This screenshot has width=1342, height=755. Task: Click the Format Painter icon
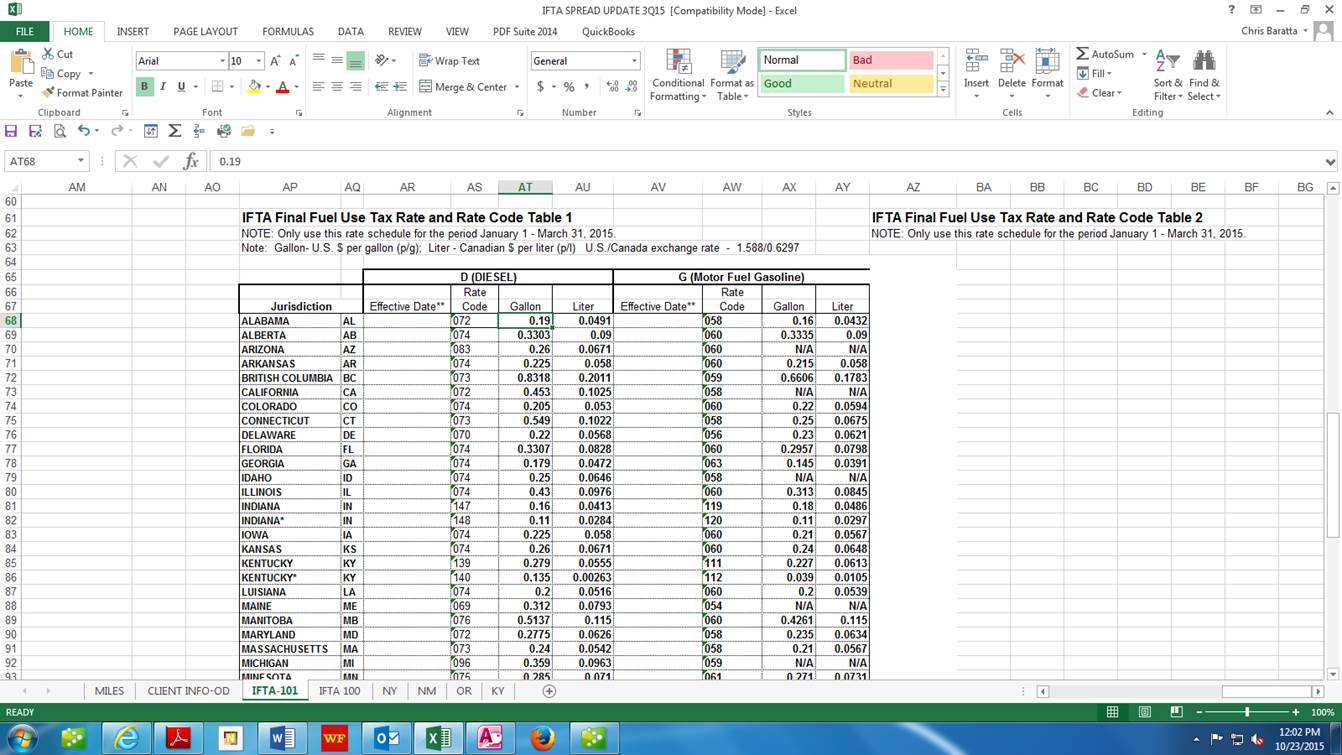point(49,93)
